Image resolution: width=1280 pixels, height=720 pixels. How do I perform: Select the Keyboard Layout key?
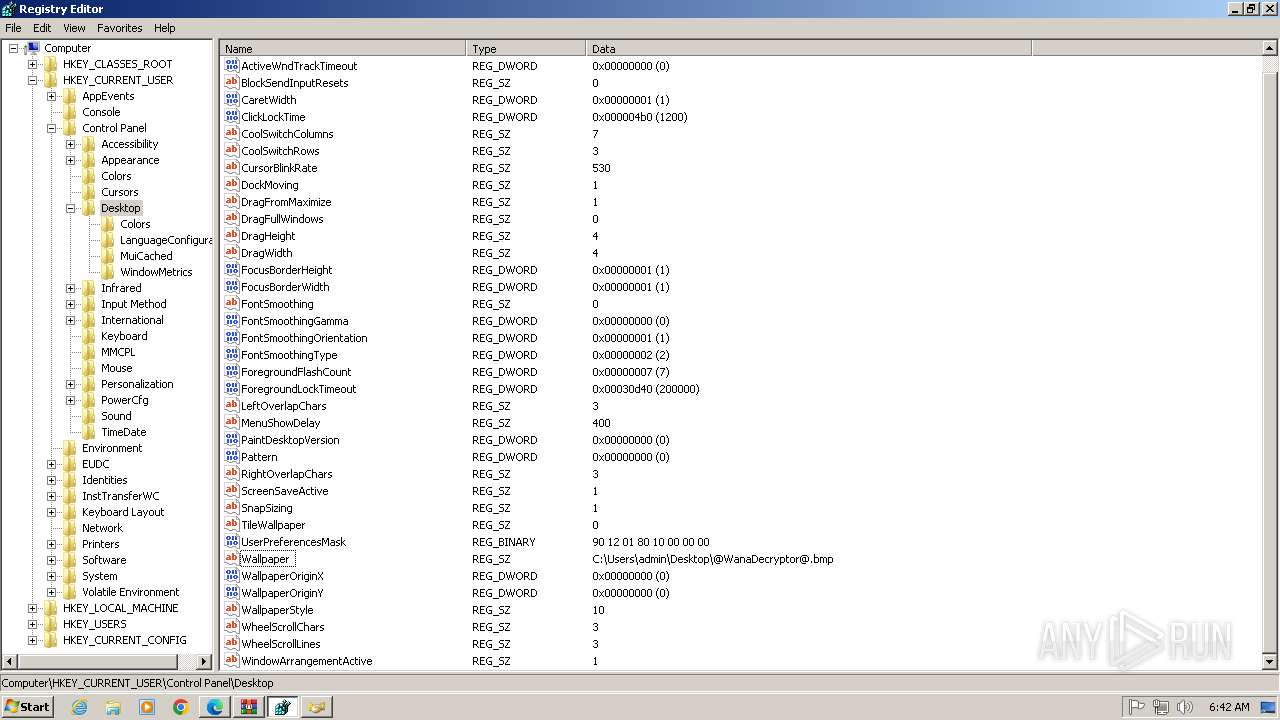(x=123, y=512)
